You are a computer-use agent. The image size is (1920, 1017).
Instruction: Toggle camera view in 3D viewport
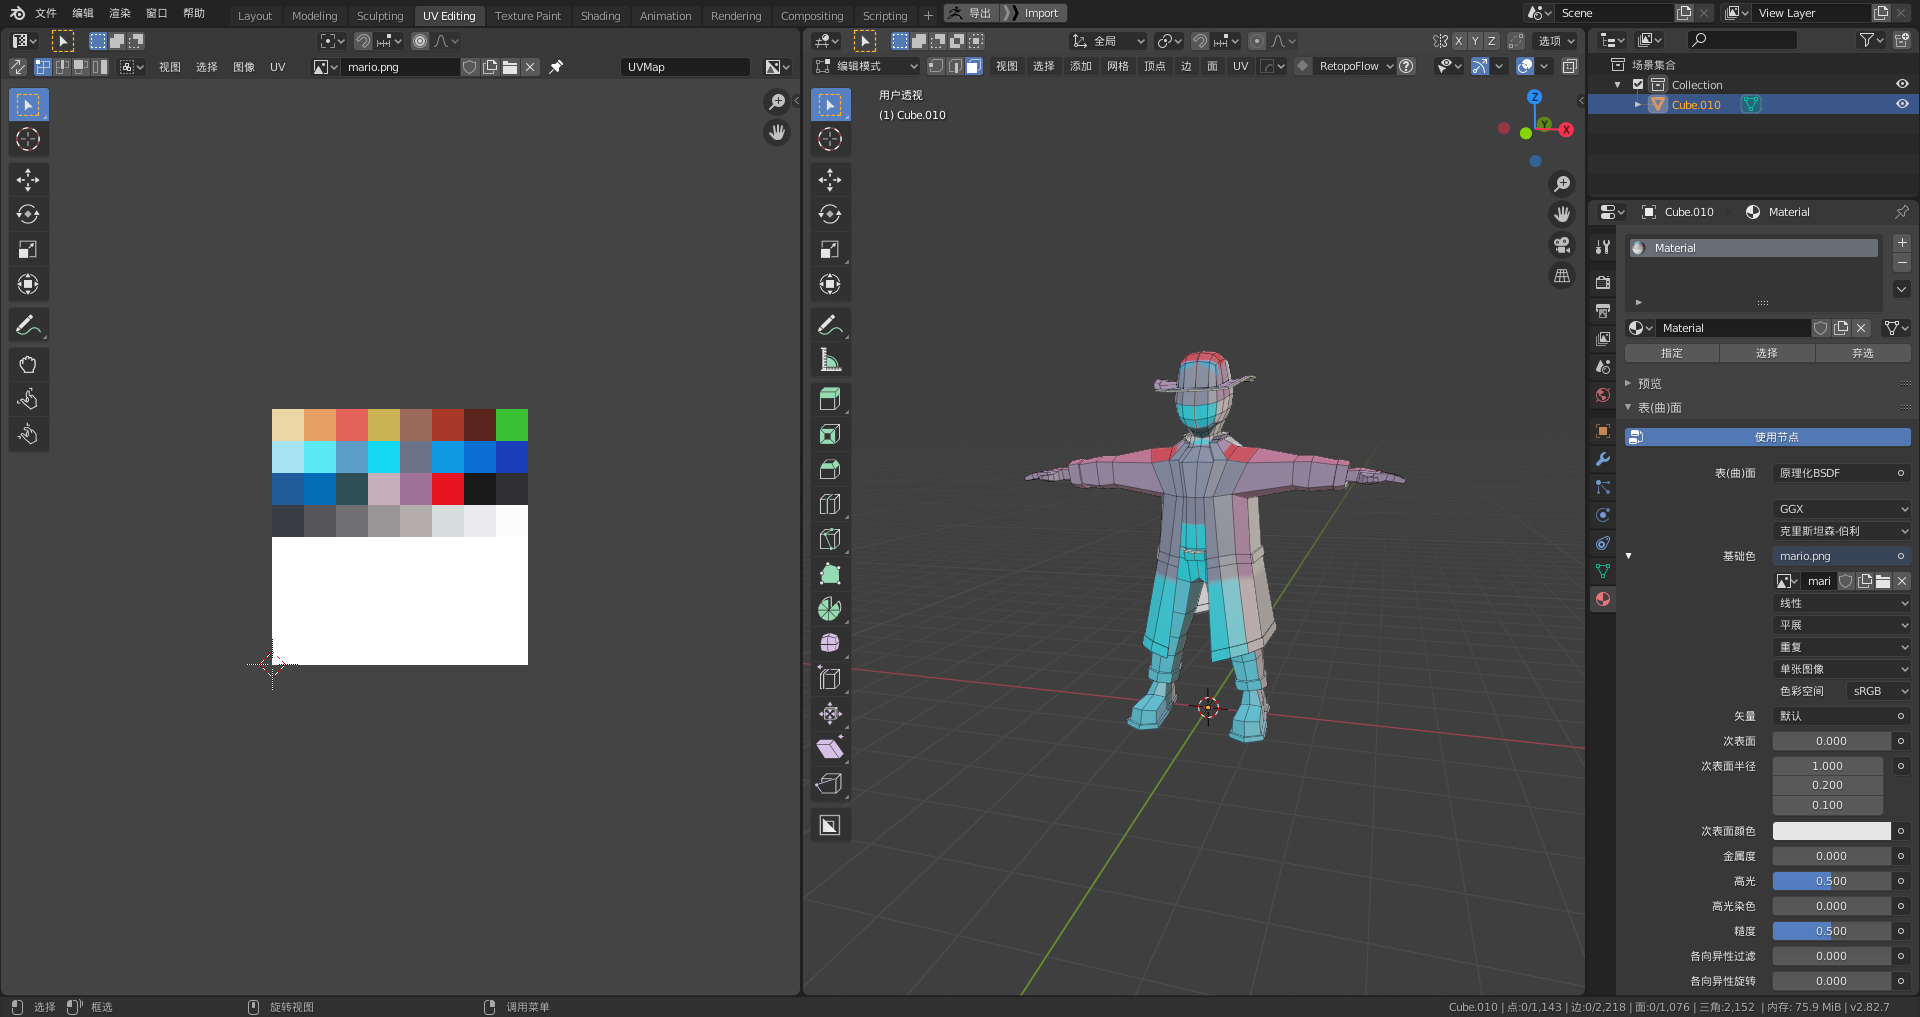1562,245
